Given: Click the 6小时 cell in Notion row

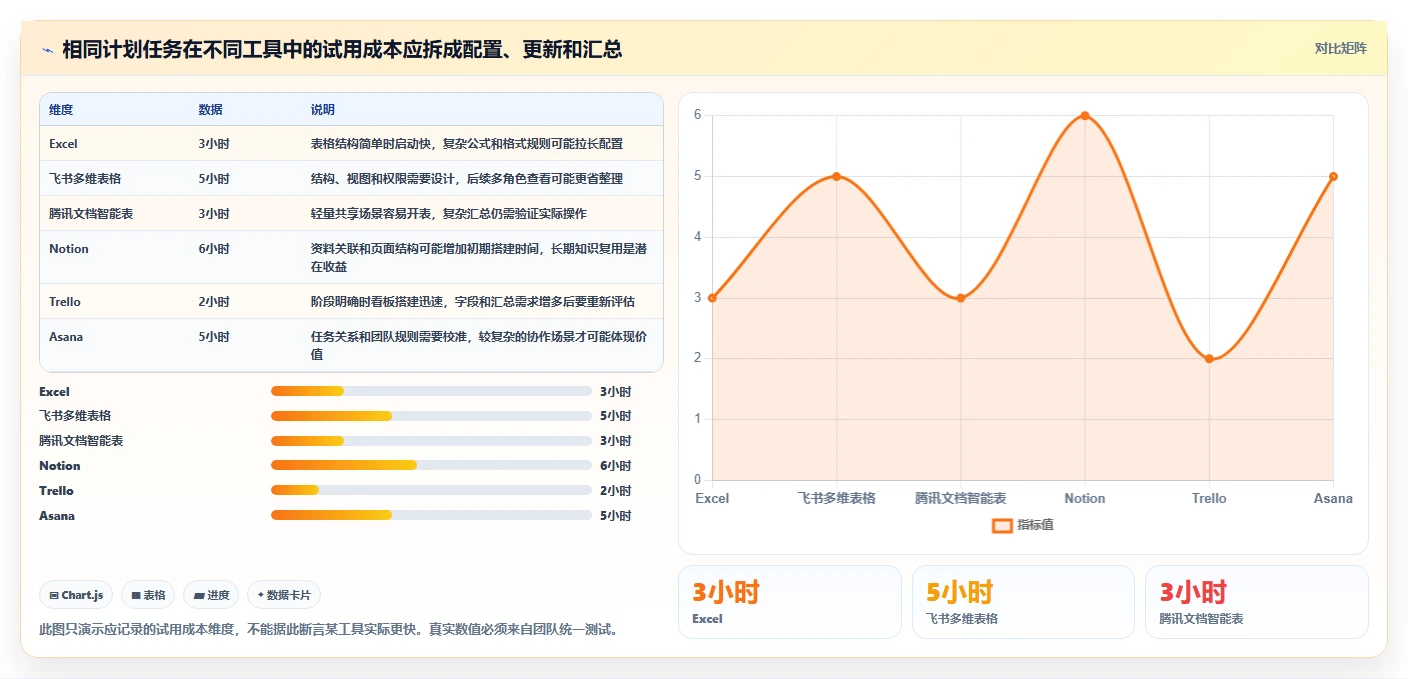Looking at the screenshot, I should coord(214,249).
